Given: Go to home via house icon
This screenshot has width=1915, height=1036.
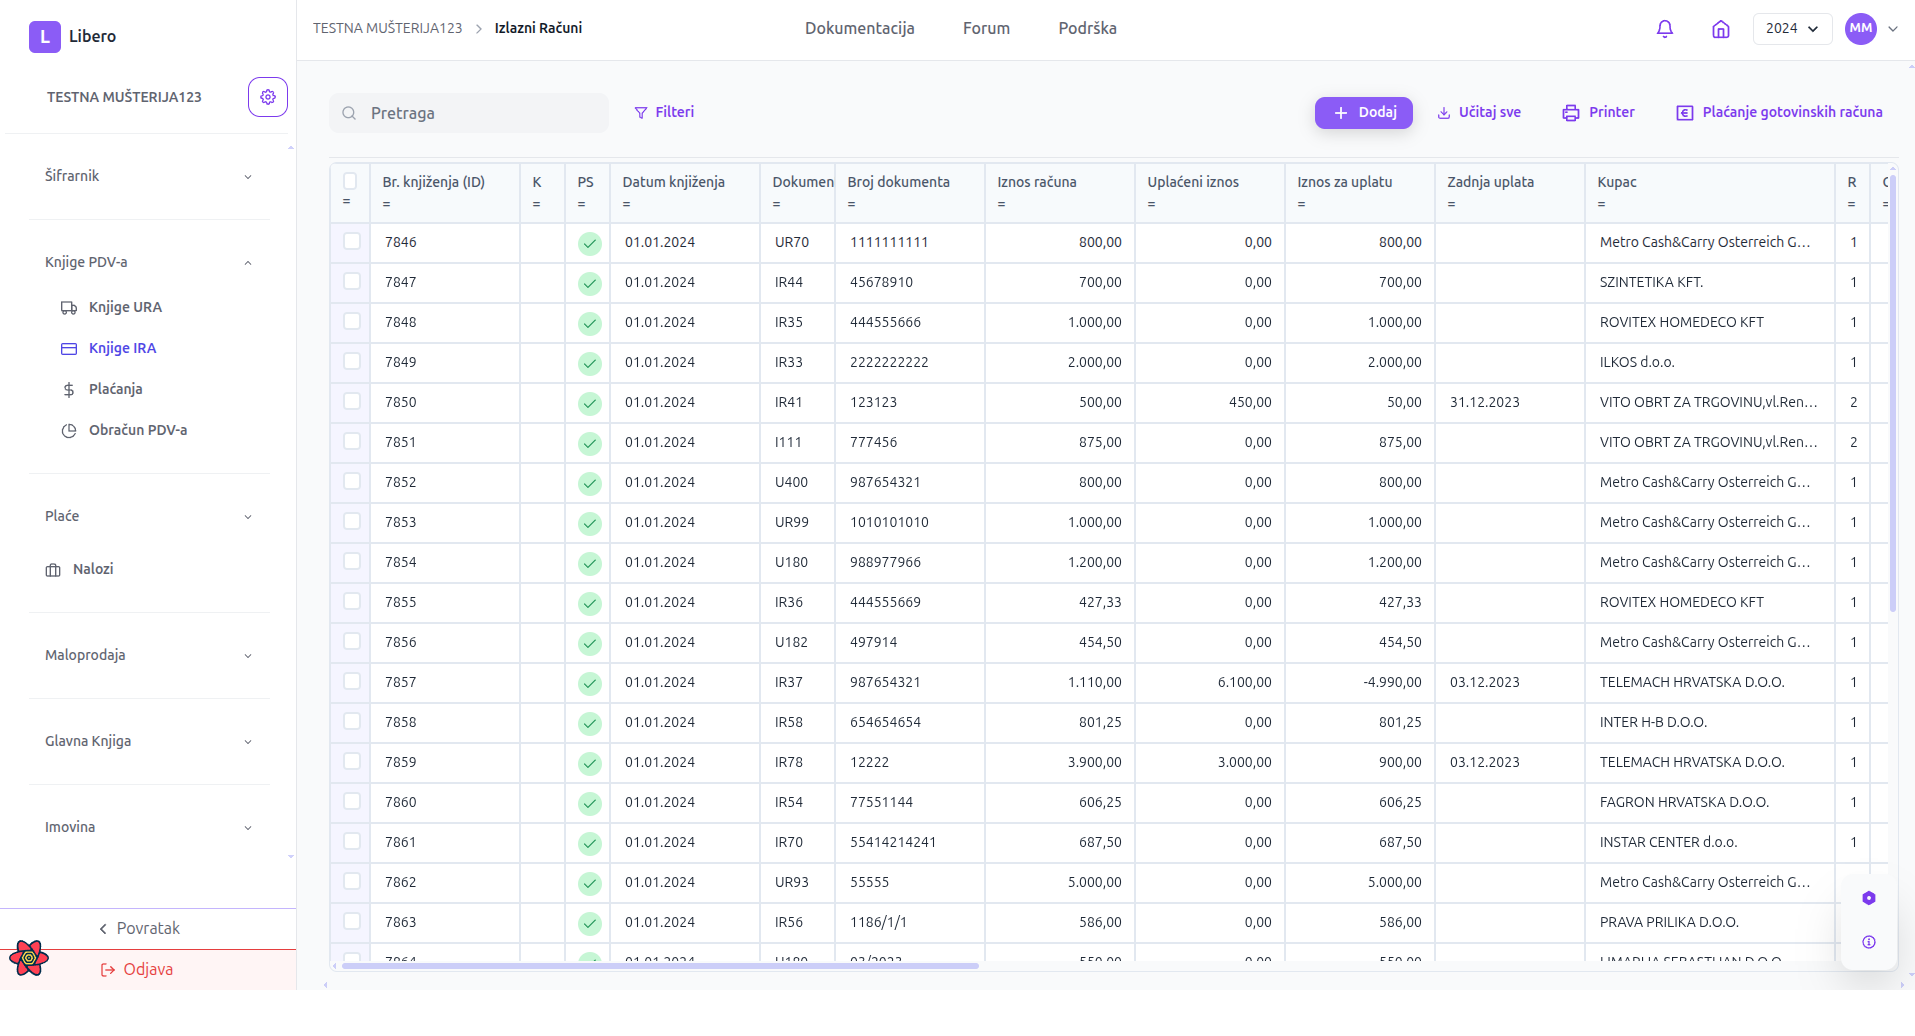Looking at the screenshot, I should (x=1720, y=29).
